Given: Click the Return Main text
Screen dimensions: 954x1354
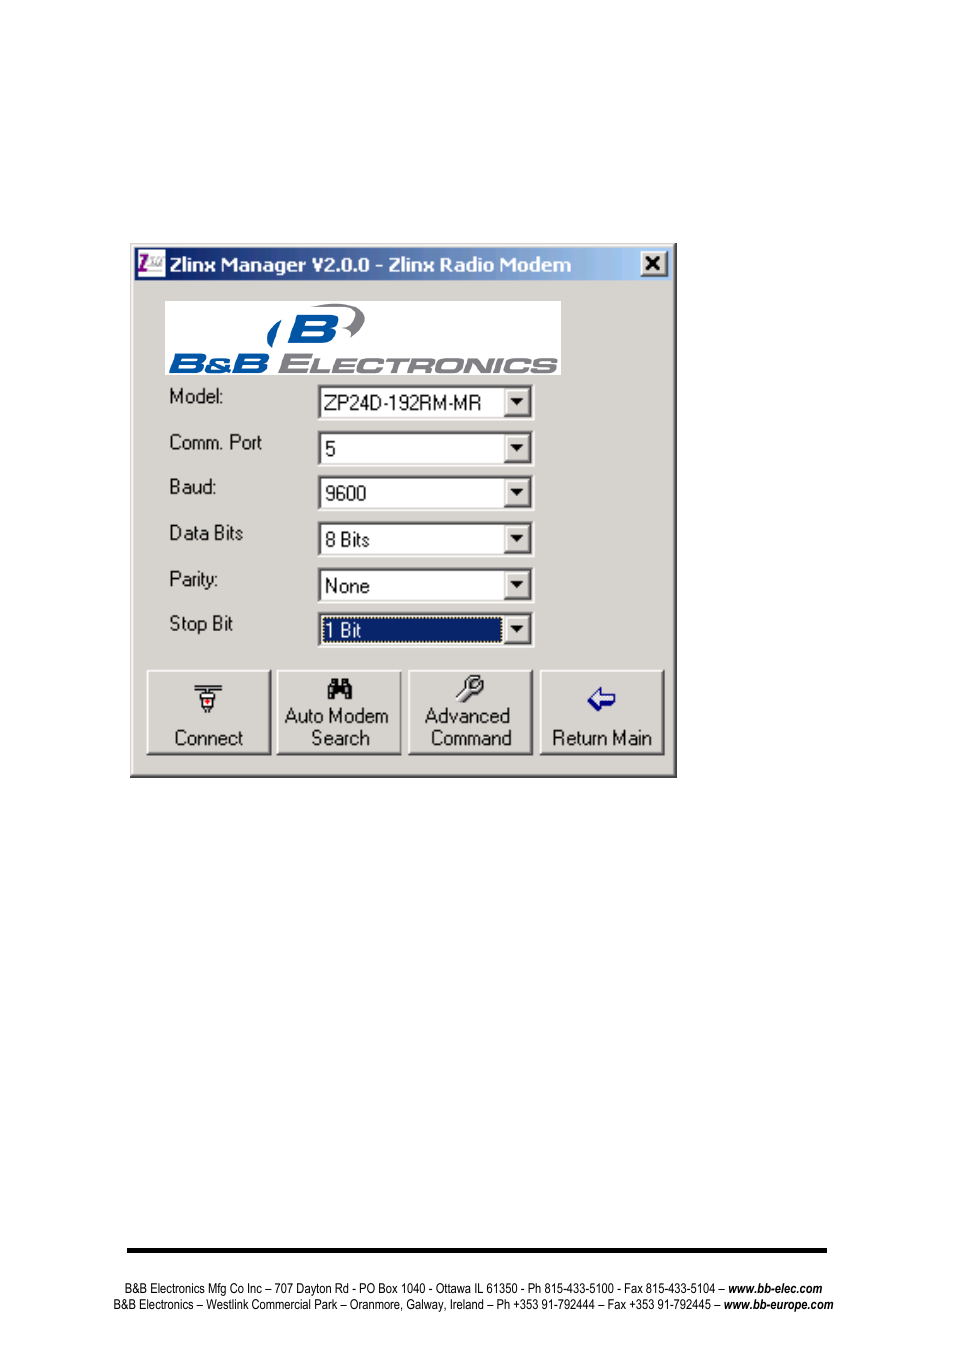Looking at the screenshot, I should [602, 738].
